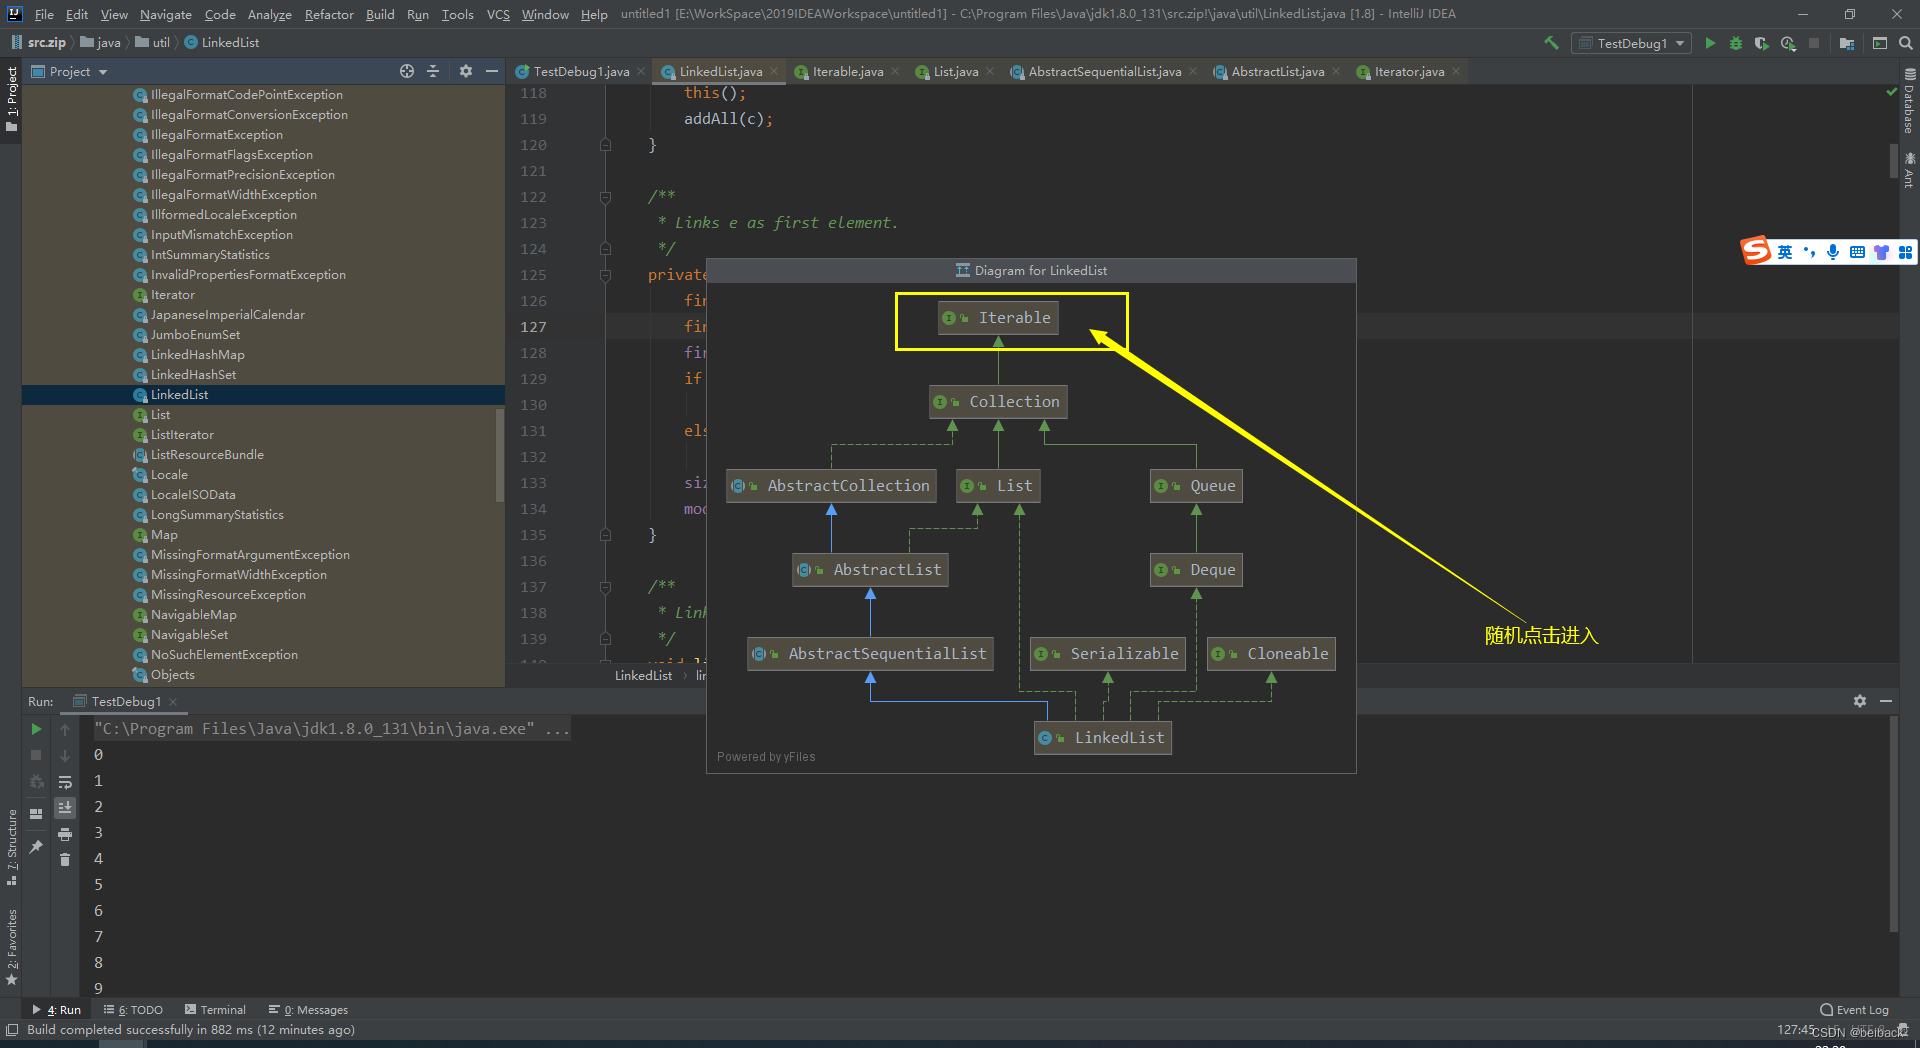Open the Database tool window
The height and width of the screenshot is (1048, 1920).
point(1909,102)
